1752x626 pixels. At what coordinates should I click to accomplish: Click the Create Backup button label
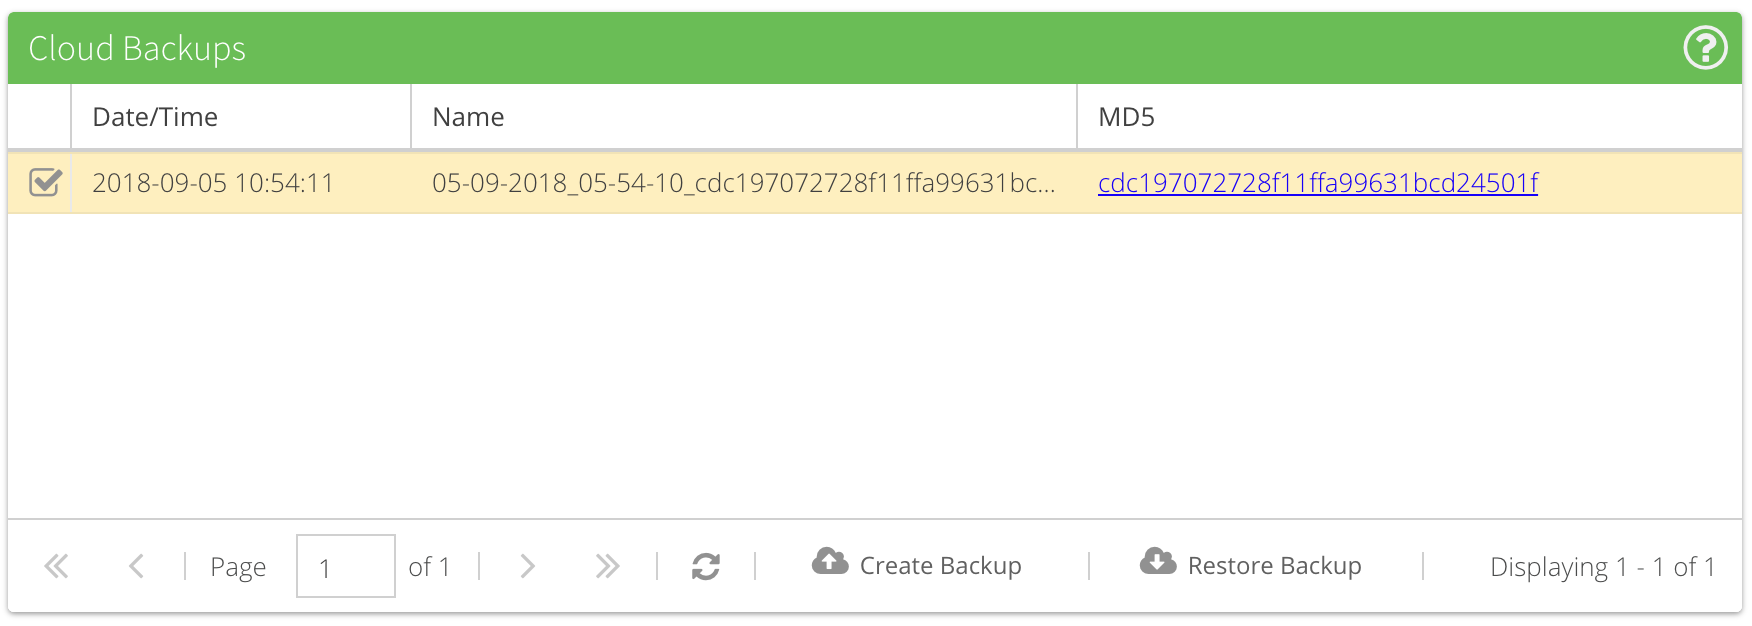point(940,566)
